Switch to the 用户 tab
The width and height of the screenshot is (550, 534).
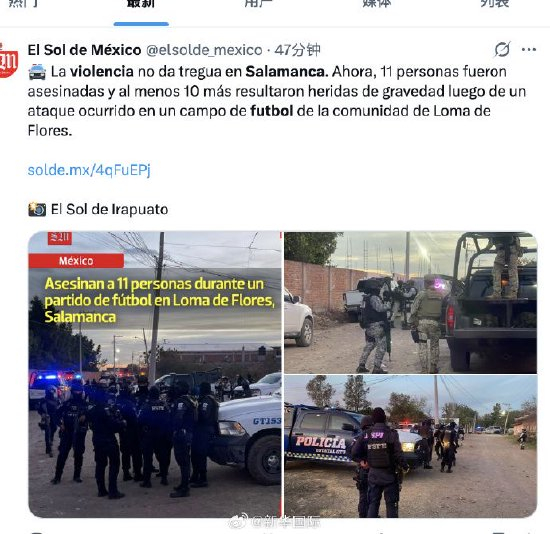pyautogui.click(x=259, y=4)
